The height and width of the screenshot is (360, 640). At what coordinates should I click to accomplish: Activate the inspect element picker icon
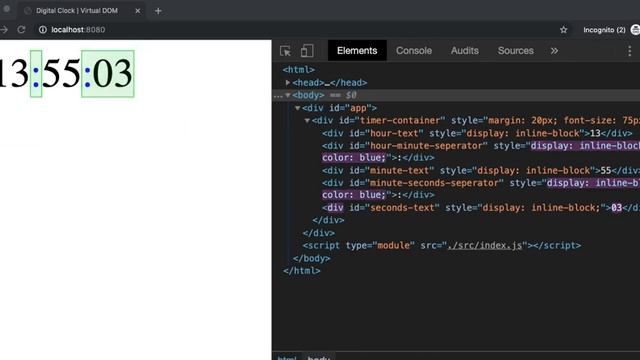pos(285,51)
